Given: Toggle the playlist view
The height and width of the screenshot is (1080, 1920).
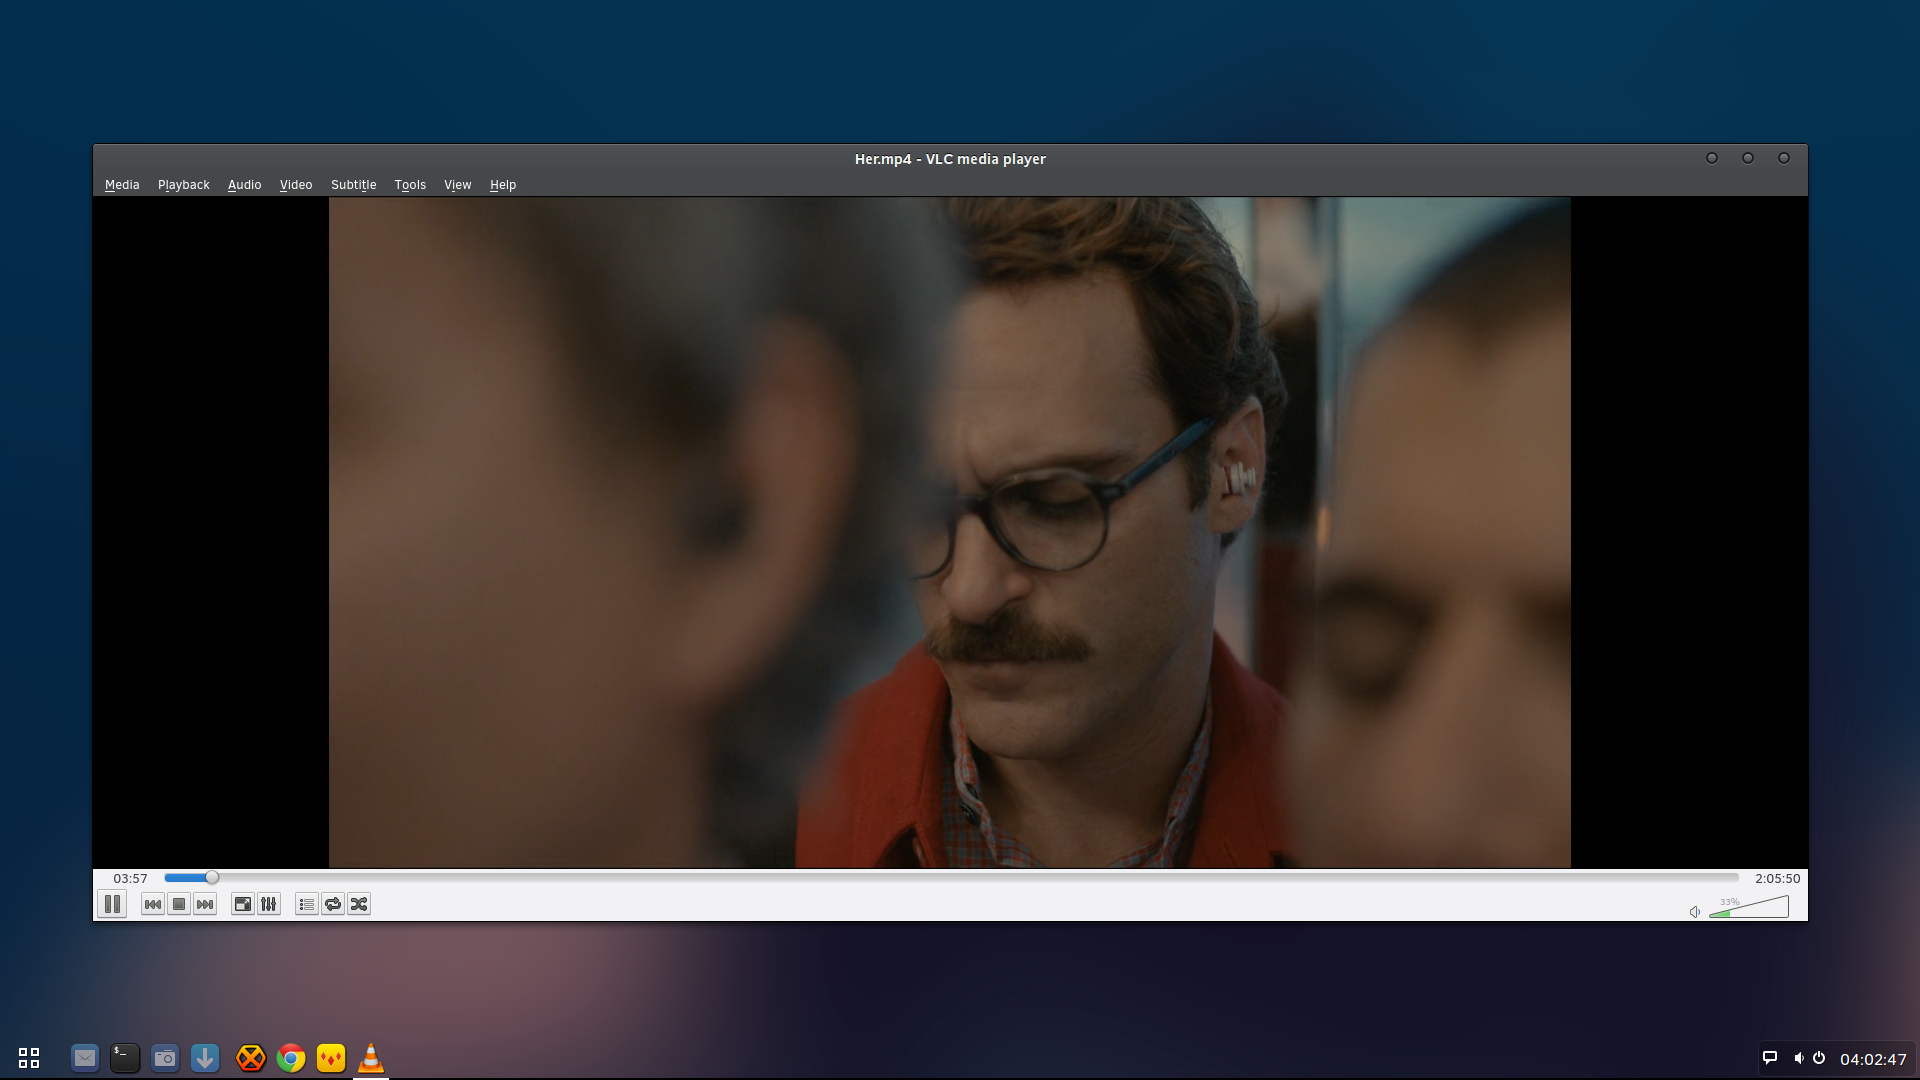Looking at the screenshot, I should pyautogui.click(x=307, y=904).
